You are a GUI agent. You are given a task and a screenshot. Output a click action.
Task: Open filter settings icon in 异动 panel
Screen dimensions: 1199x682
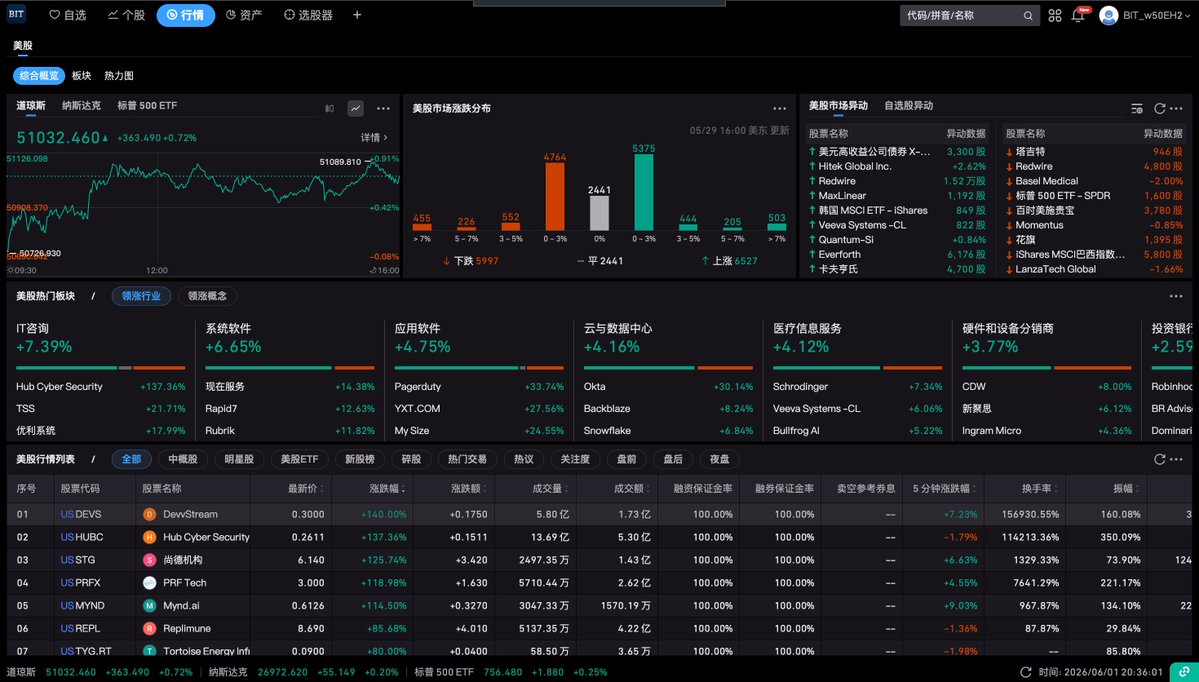point(1137,109)
